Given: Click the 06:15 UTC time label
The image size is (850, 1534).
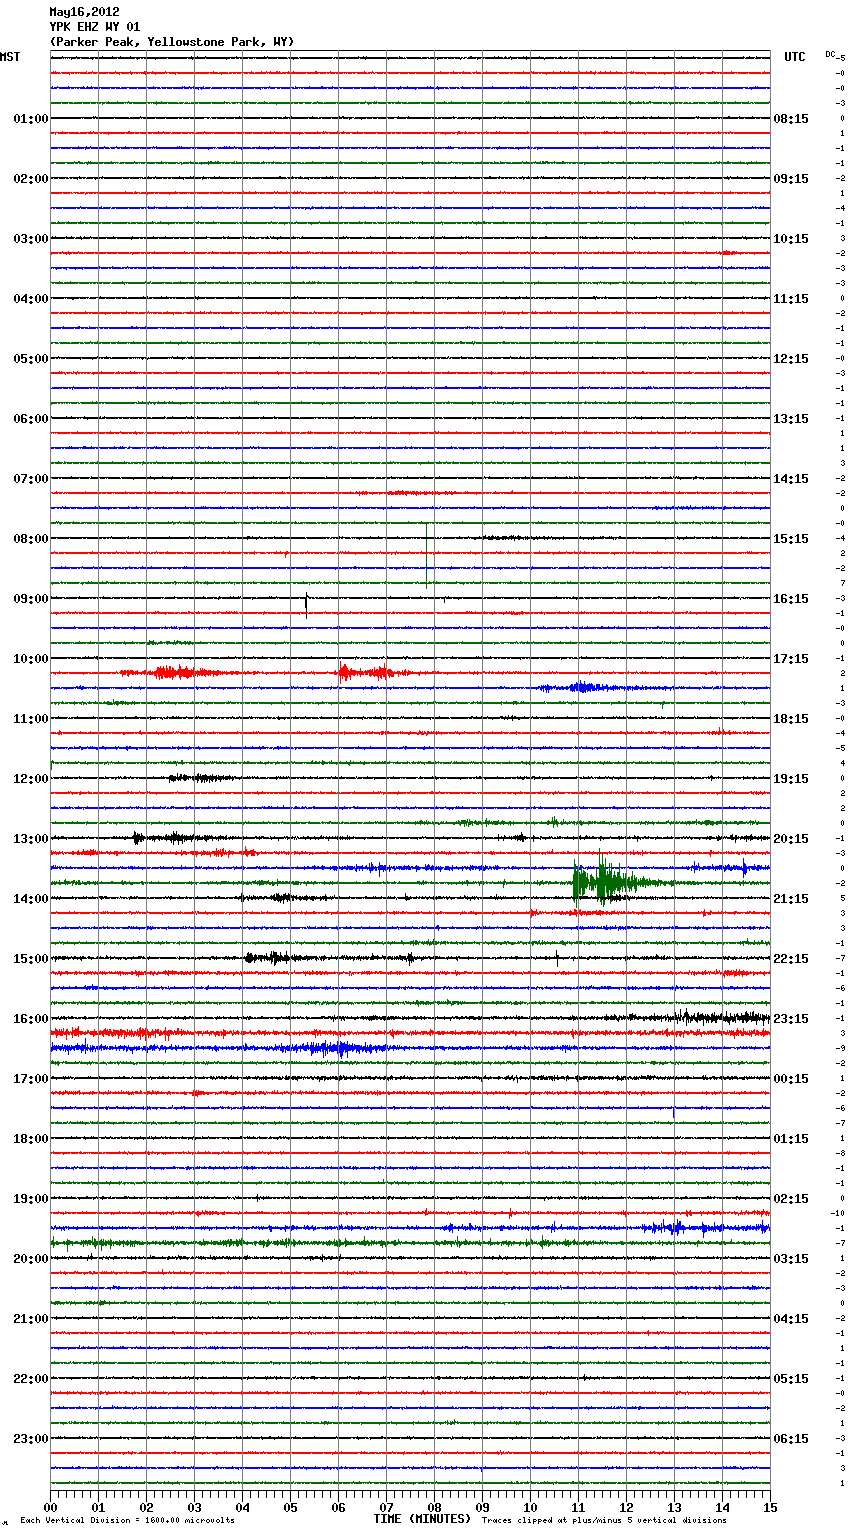Looking at the screenshot, I should (791, 1439).
